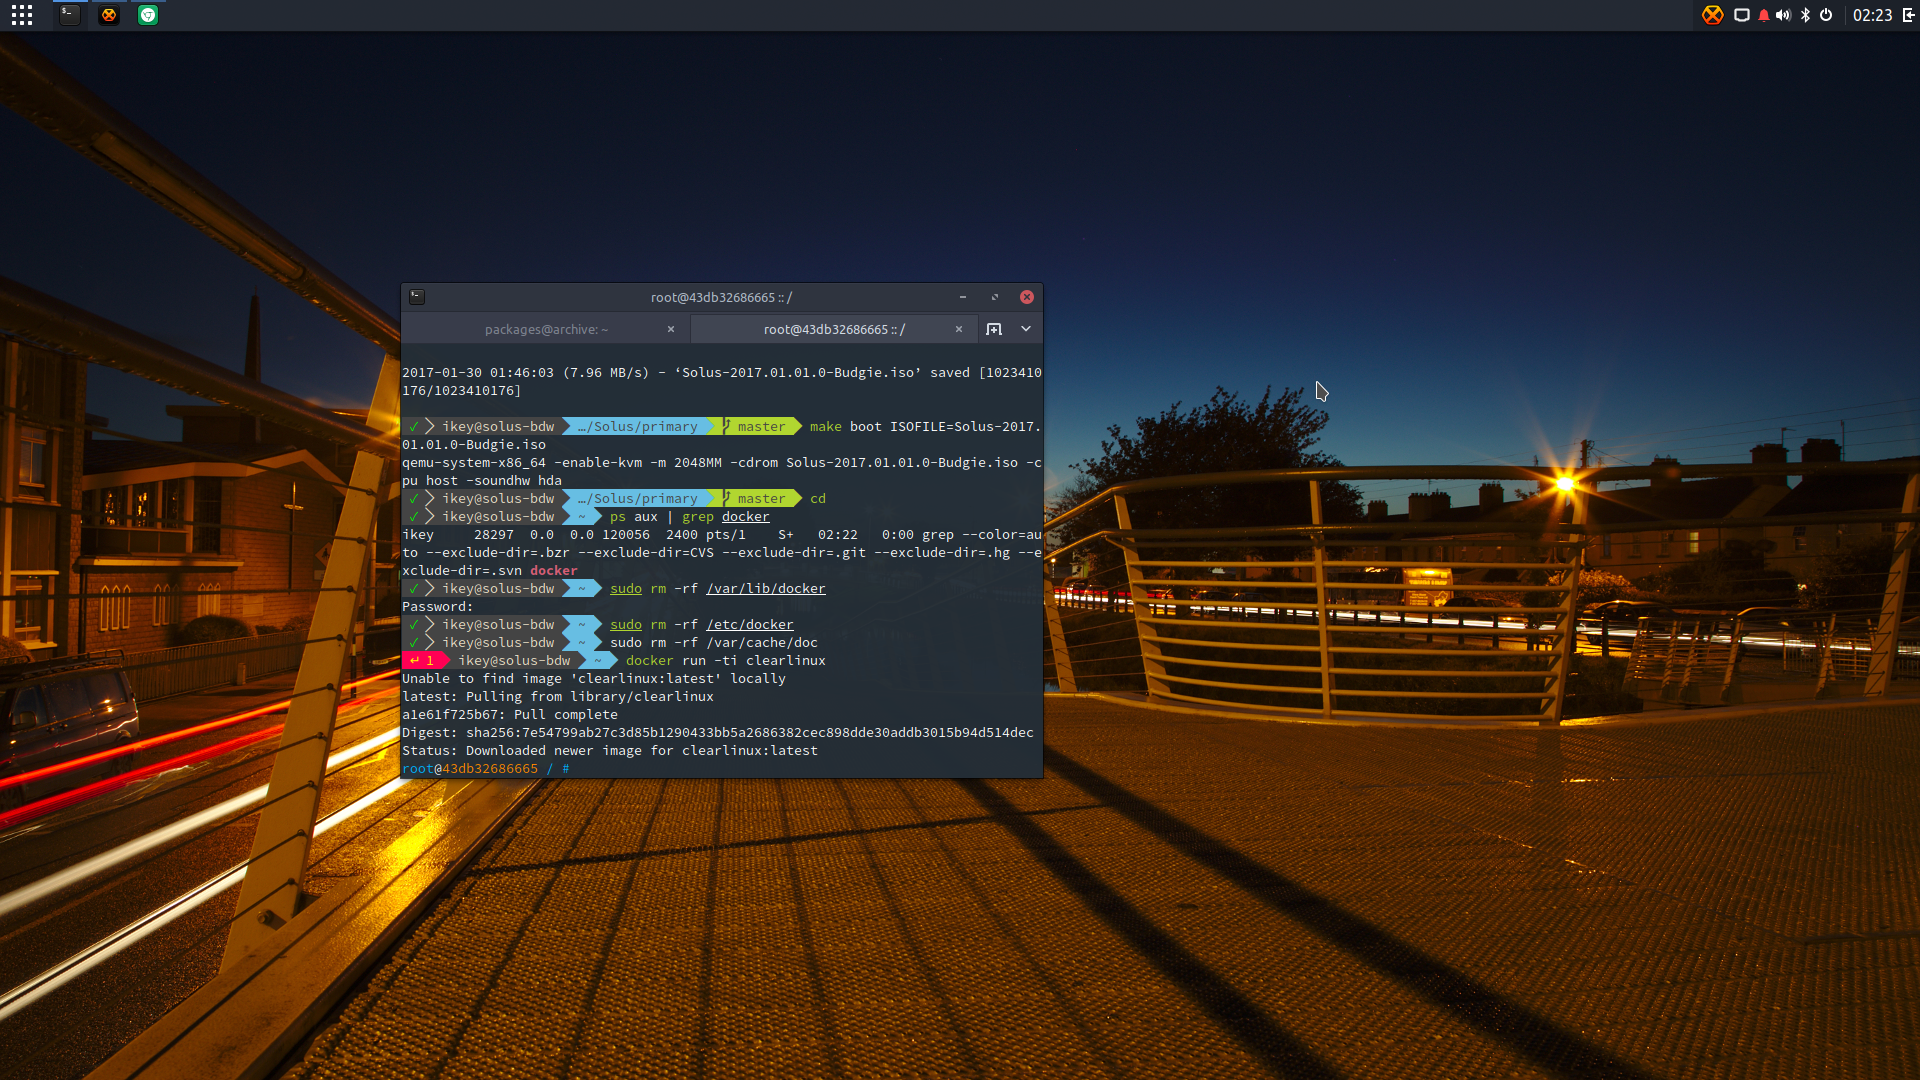1920x1080 pixels.
Task: Close the packages@archive: ~ tab
Action: coord(671,329)
